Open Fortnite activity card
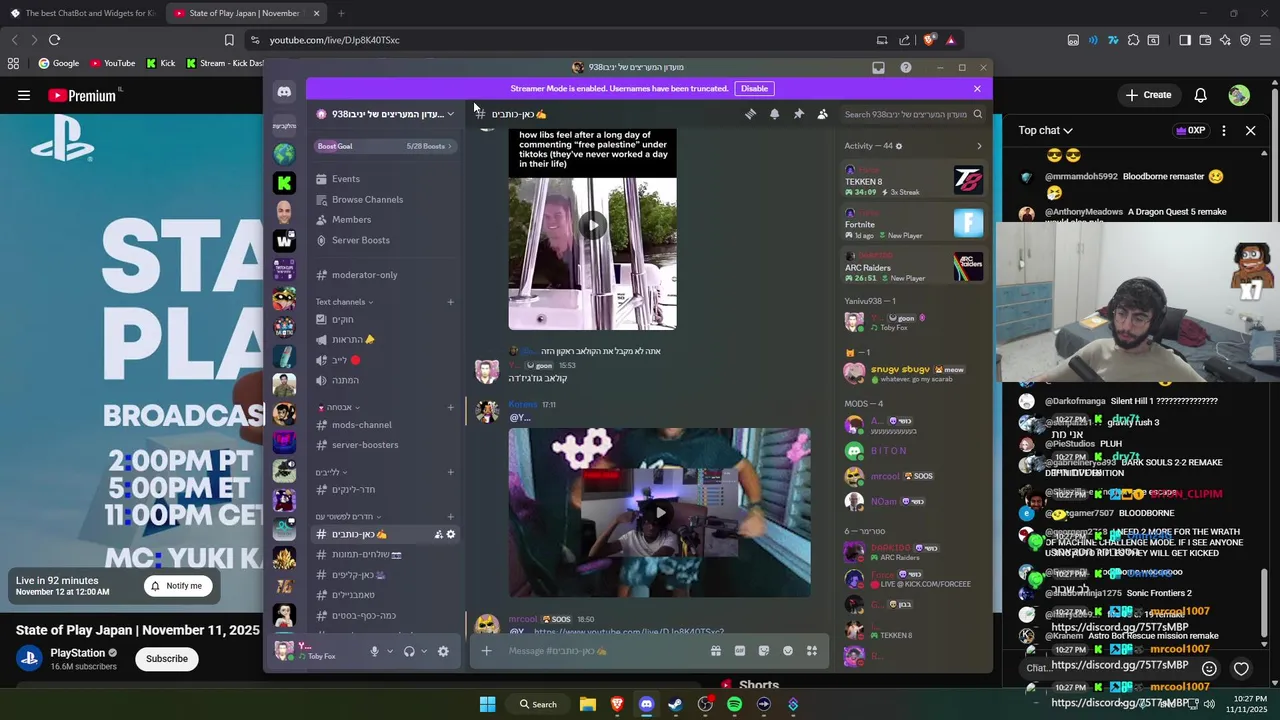This screenshot has height=720, width=1280. (x=914, y=224)
